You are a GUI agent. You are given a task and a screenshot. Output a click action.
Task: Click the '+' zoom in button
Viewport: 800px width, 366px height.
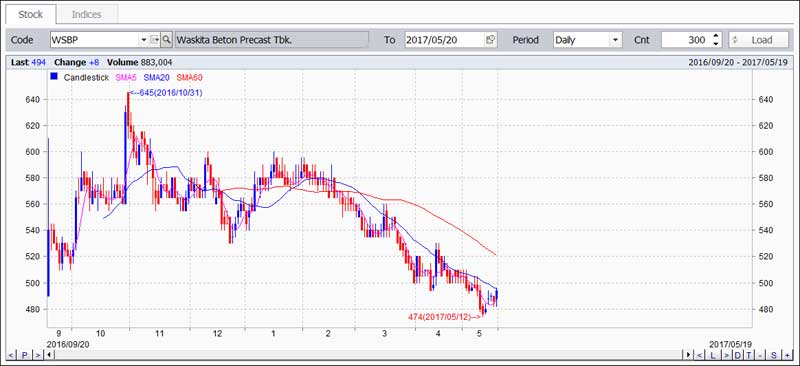(x=788, y=355)
